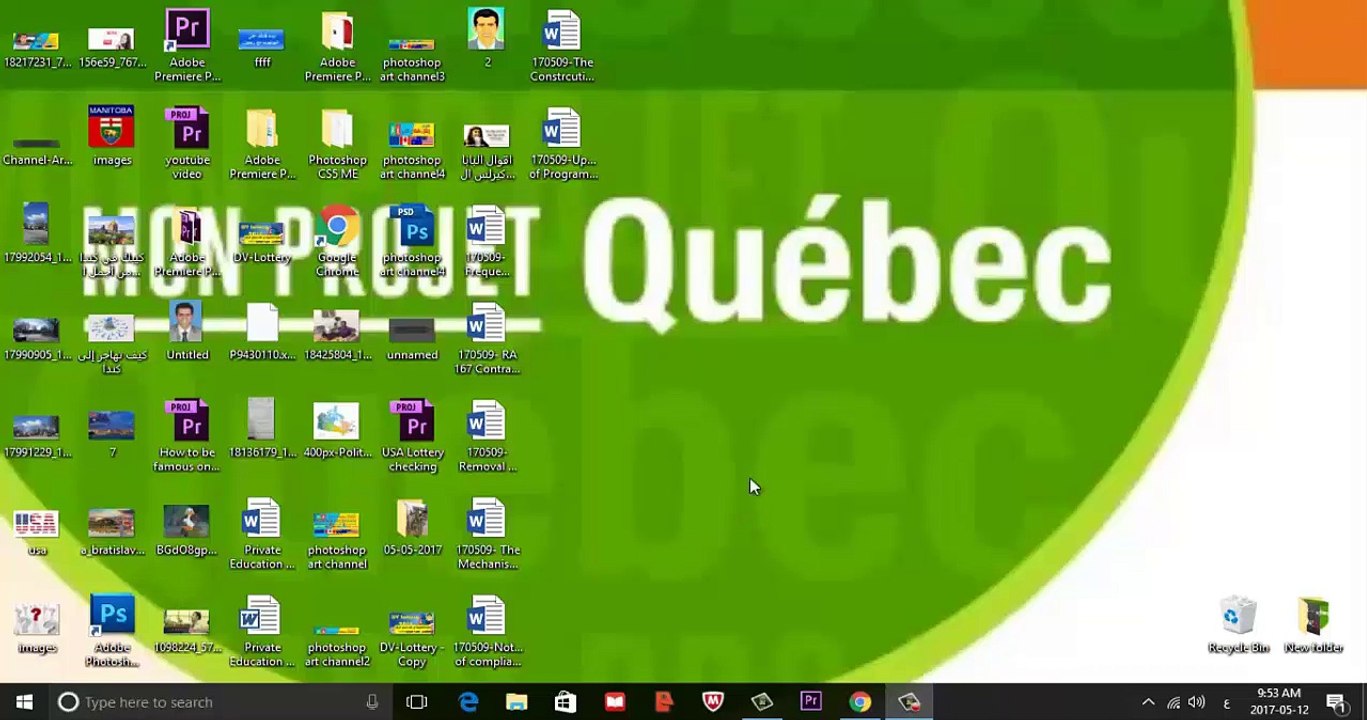The height and width of the screenshot is (720, 1367).
Task: Open the volume control in system tray
Action: click(1196, 702)
